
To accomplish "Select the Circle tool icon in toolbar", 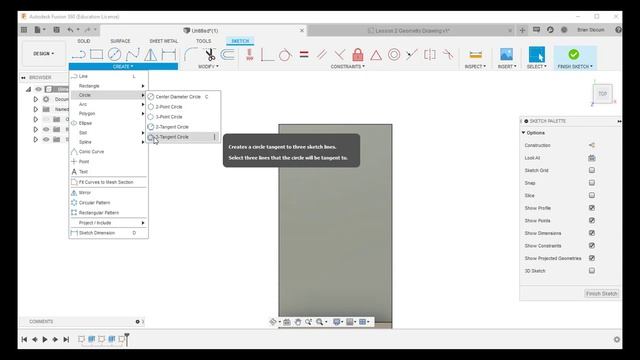I will pos(114,54).
